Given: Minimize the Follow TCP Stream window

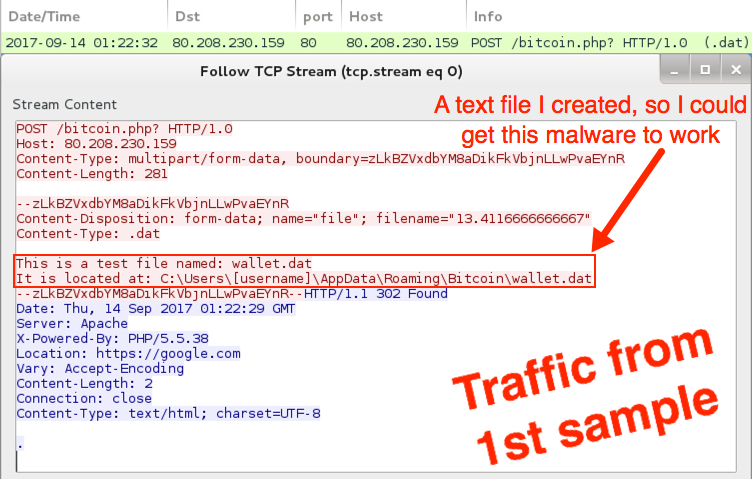Looking at the screenshot, I should [675, 70].
